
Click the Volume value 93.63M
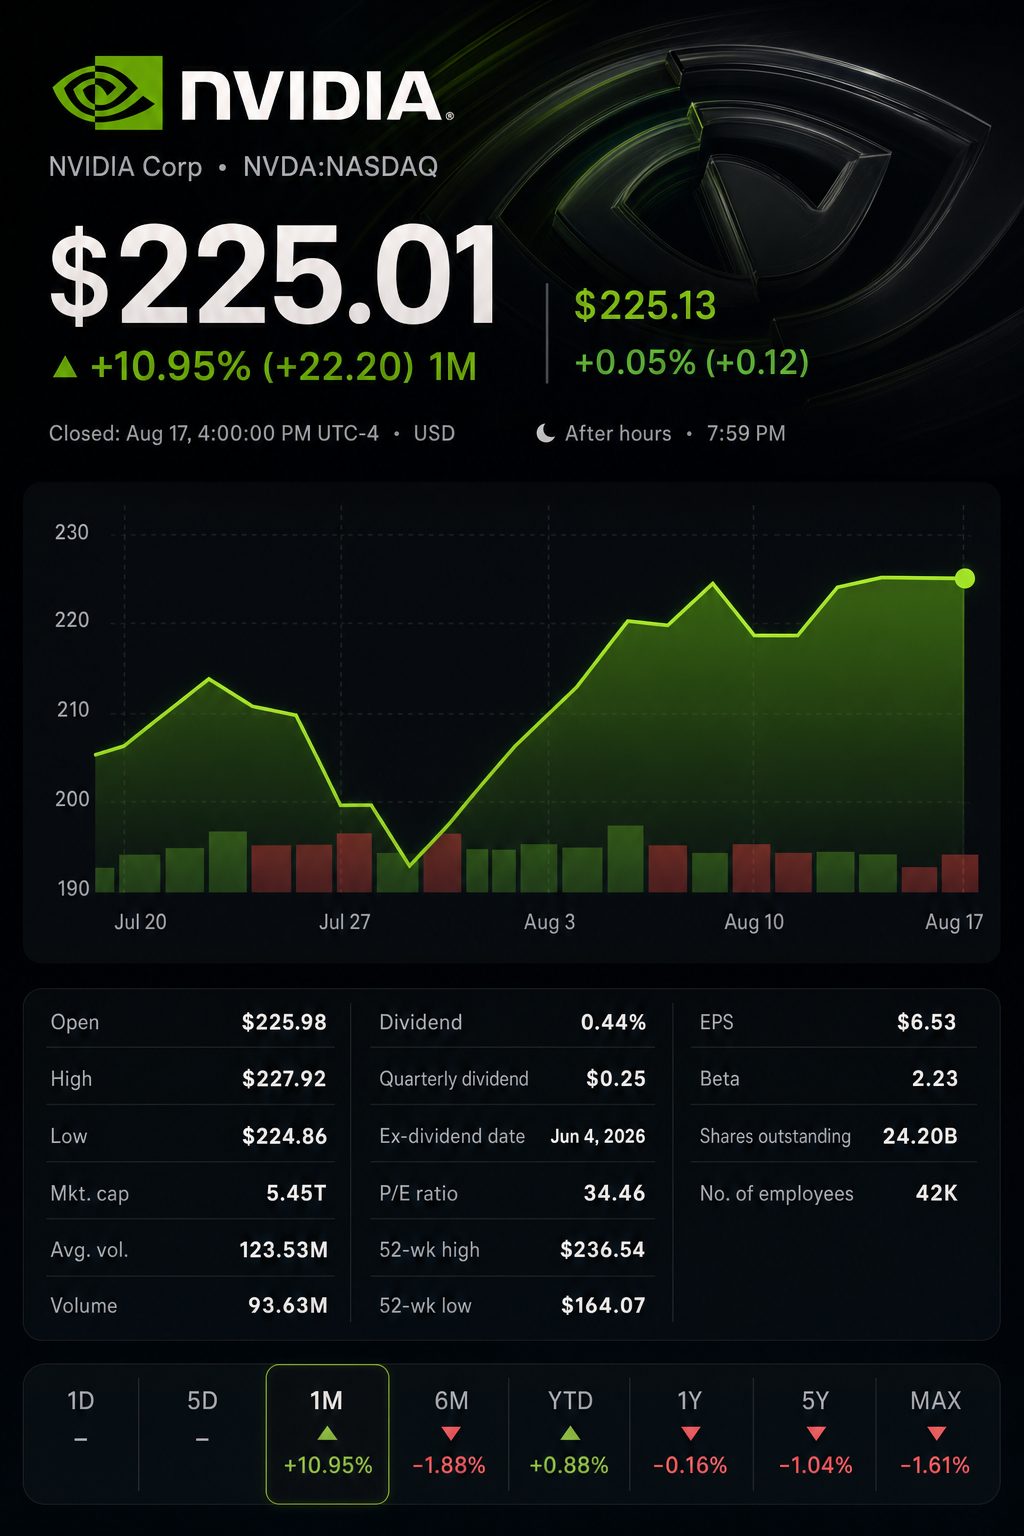click(287, 1306)
